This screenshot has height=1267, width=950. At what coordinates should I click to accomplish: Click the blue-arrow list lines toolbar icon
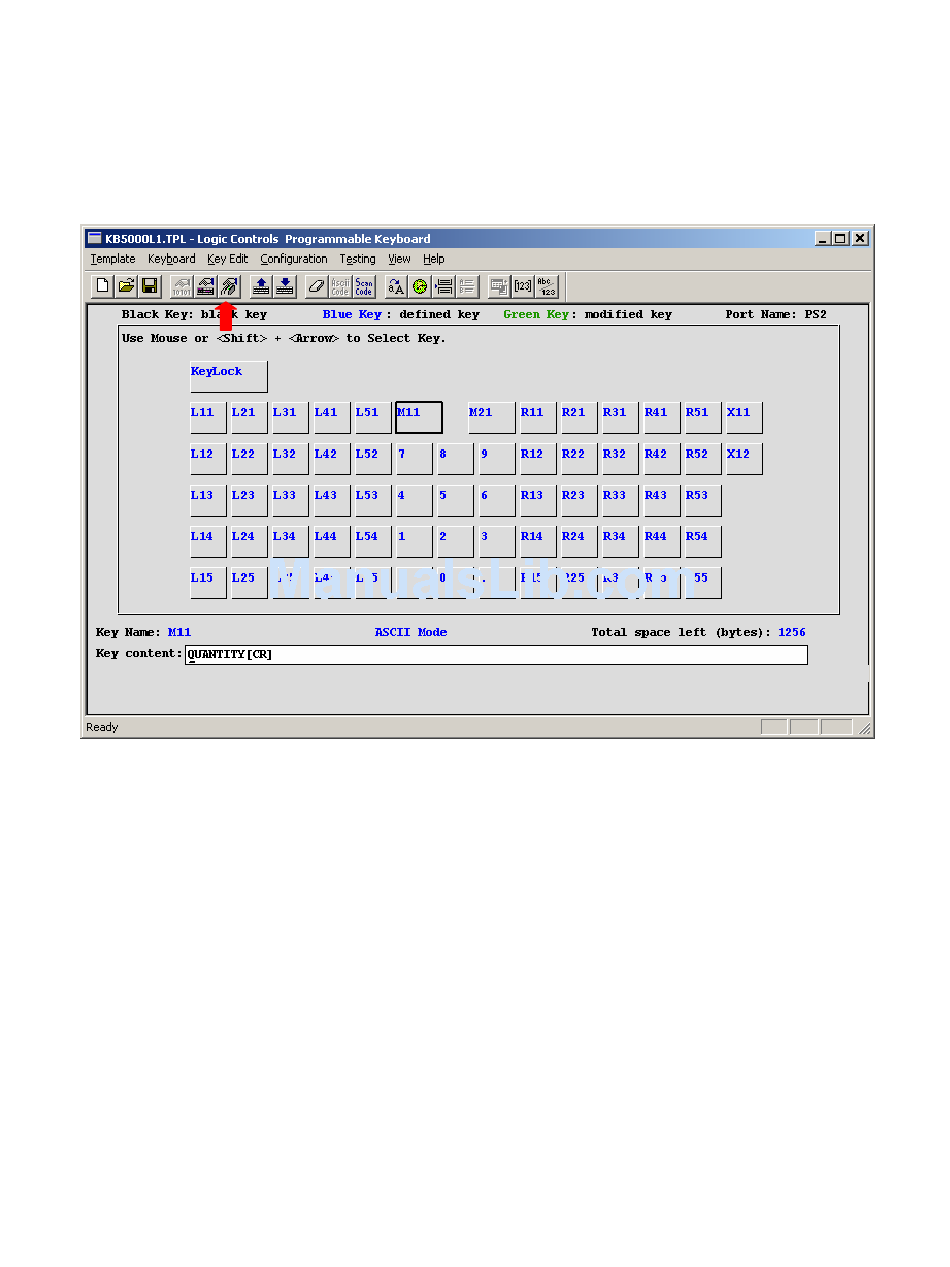pyautogui.click(x=444, y=287)
